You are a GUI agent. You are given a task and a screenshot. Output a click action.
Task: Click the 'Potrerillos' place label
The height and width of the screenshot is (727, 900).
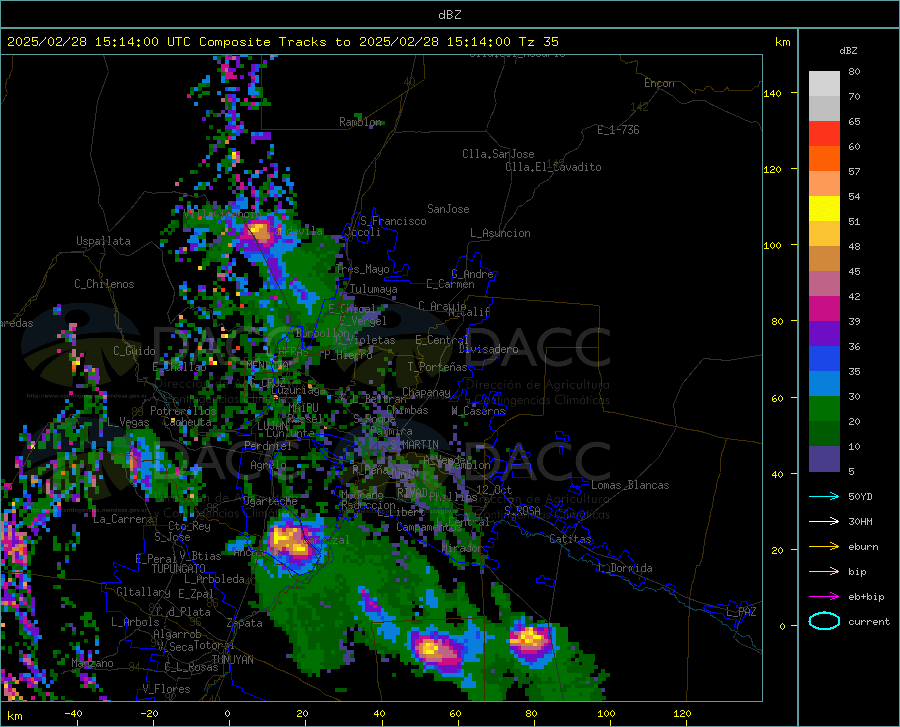[x=183, y=411]
